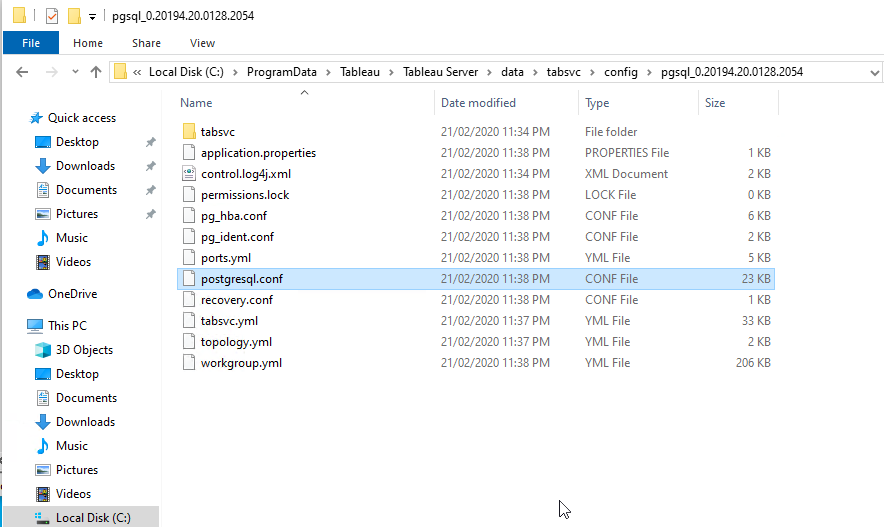Go back using the Back arrow
This screenshot has width=884, height=527.
coord(22,72)
